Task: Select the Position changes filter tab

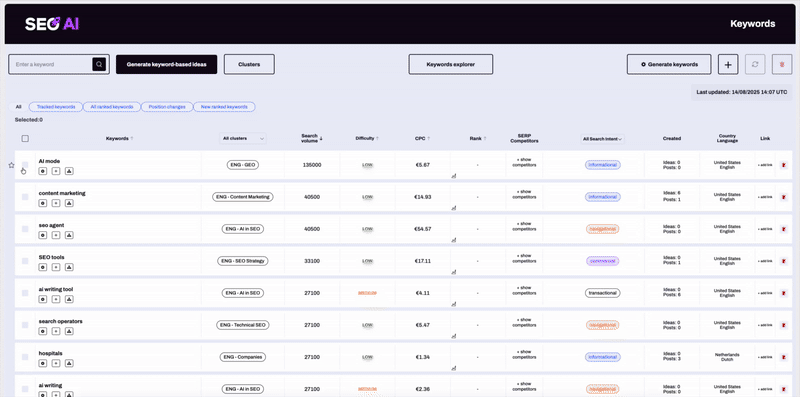Action: pyautogui.click(x=167, y=107)
